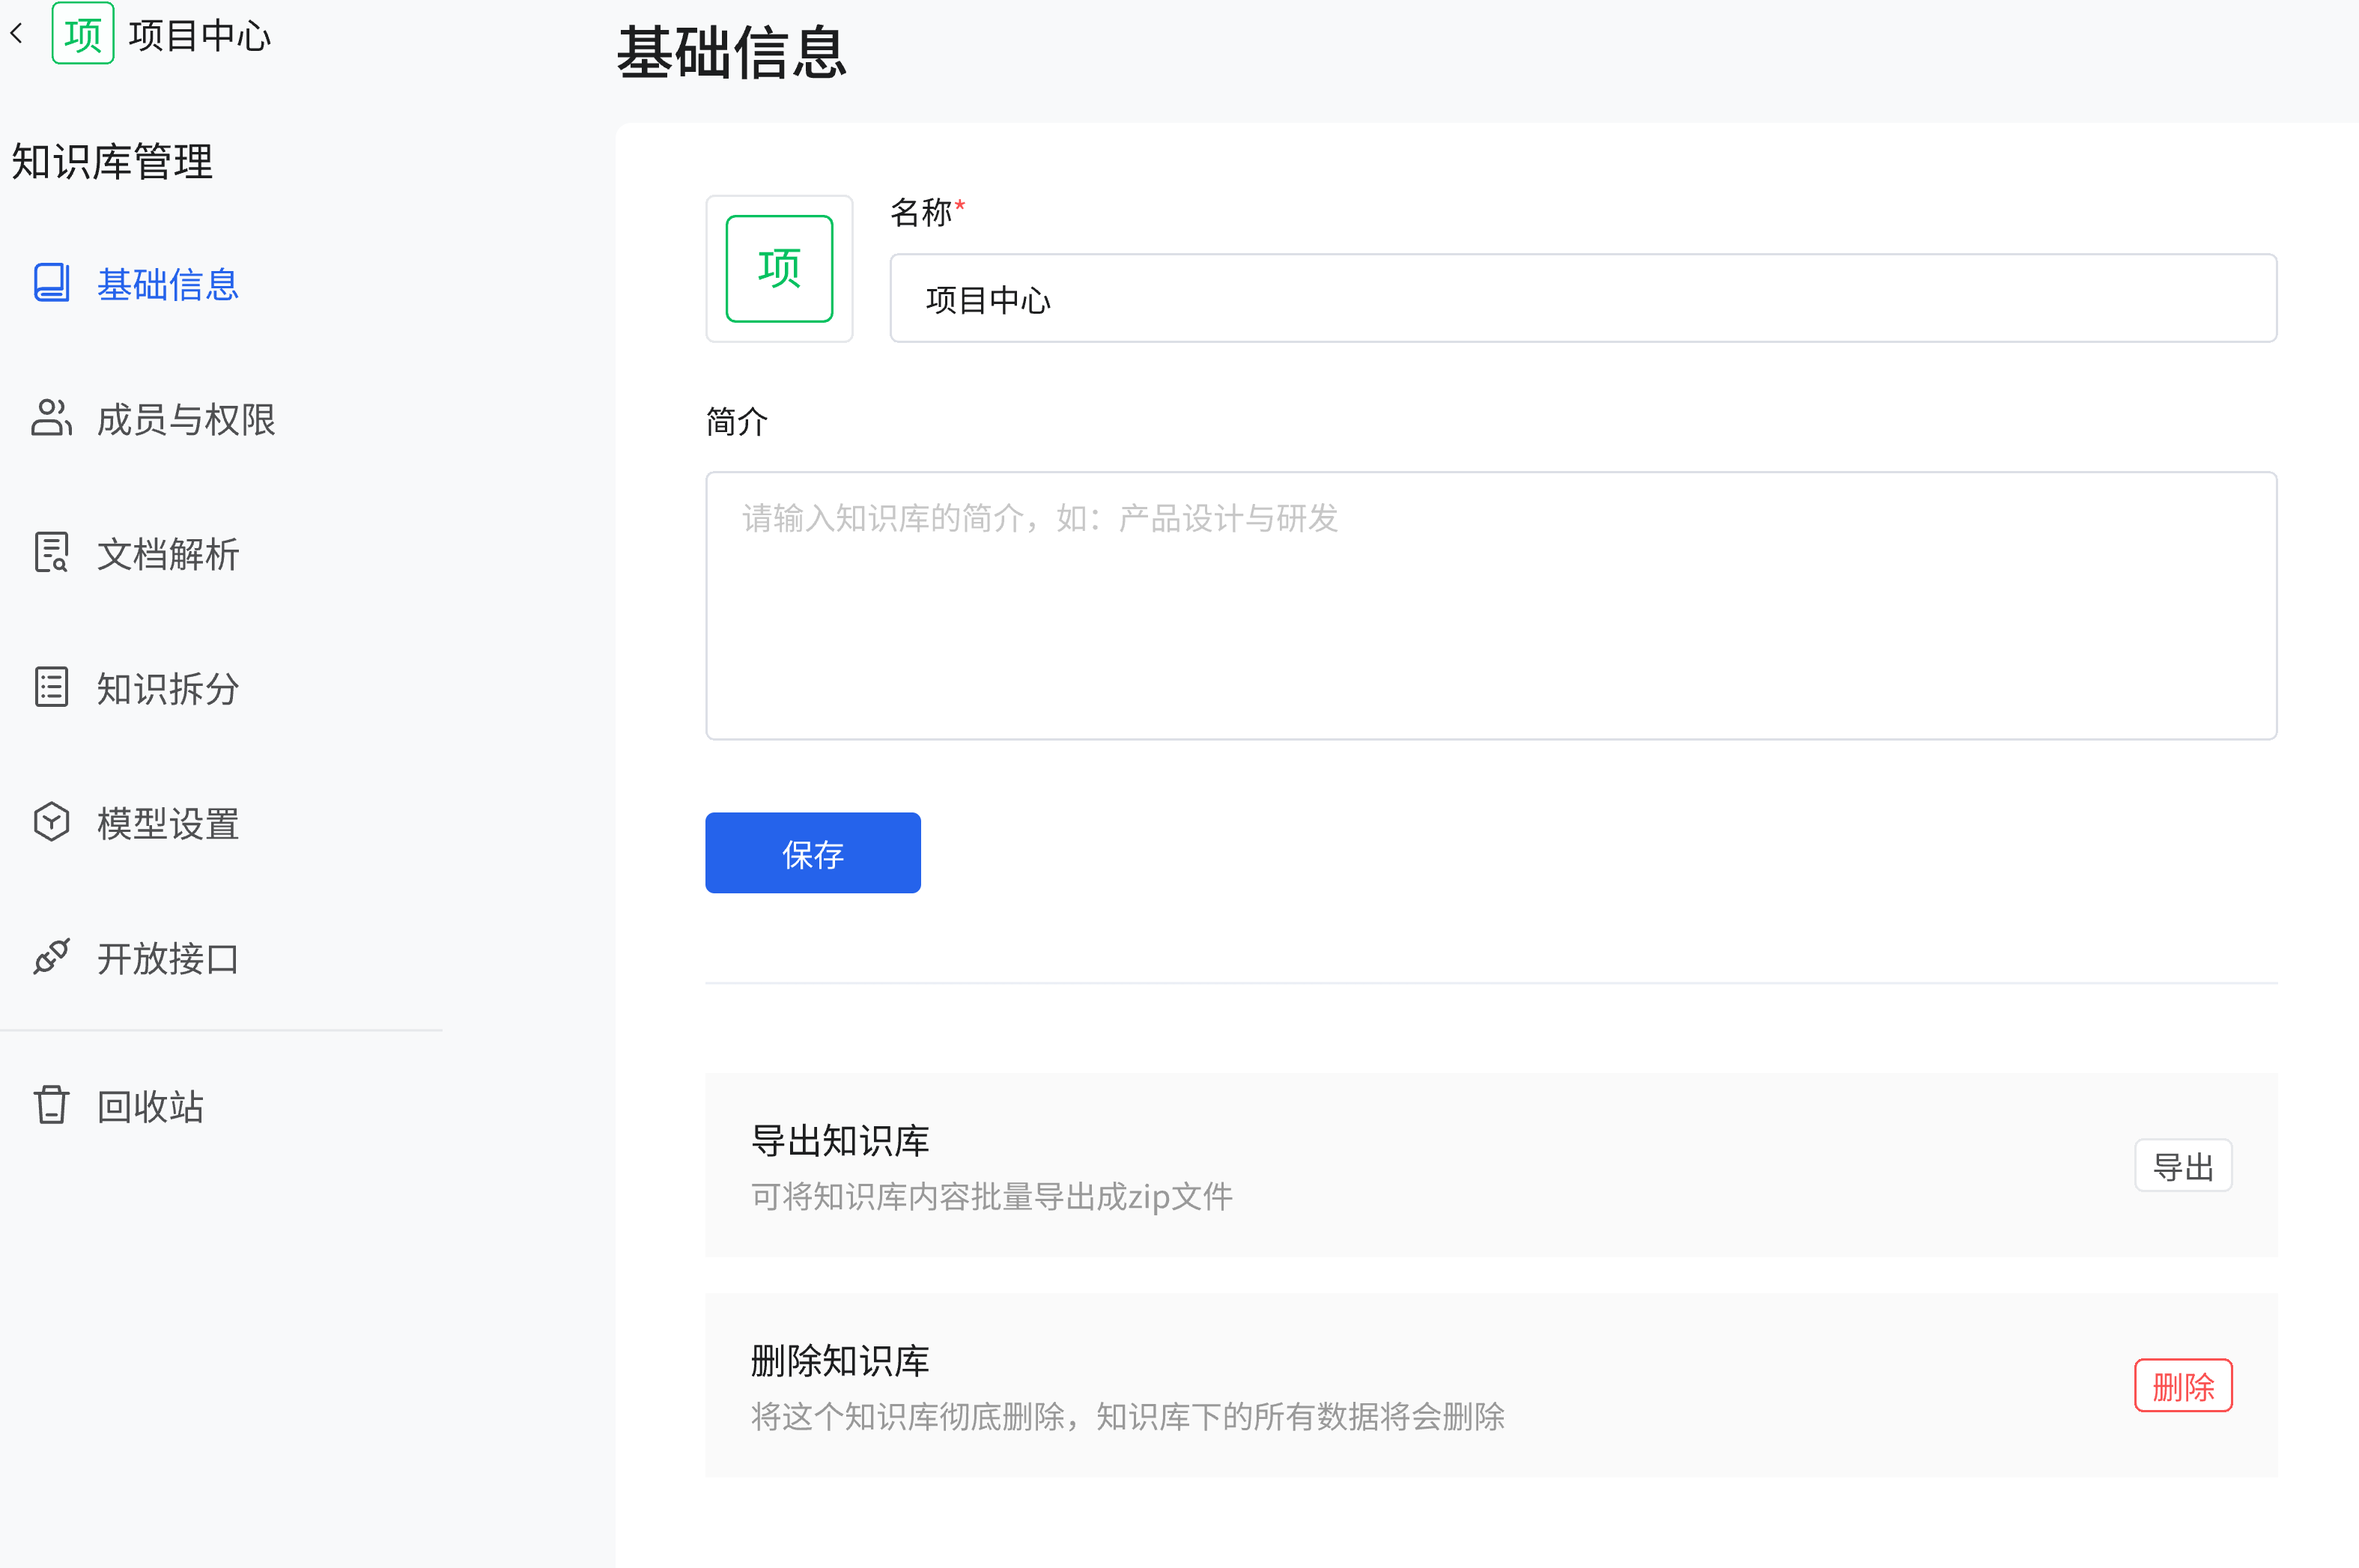Click the red 删除 button

2182,1386
